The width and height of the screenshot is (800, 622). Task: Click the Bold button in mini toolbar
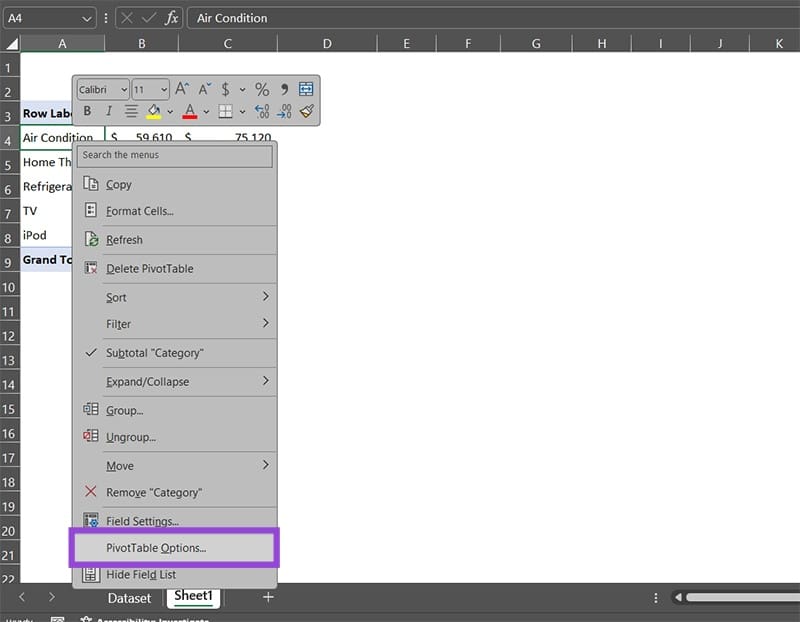tap(87, 111)
